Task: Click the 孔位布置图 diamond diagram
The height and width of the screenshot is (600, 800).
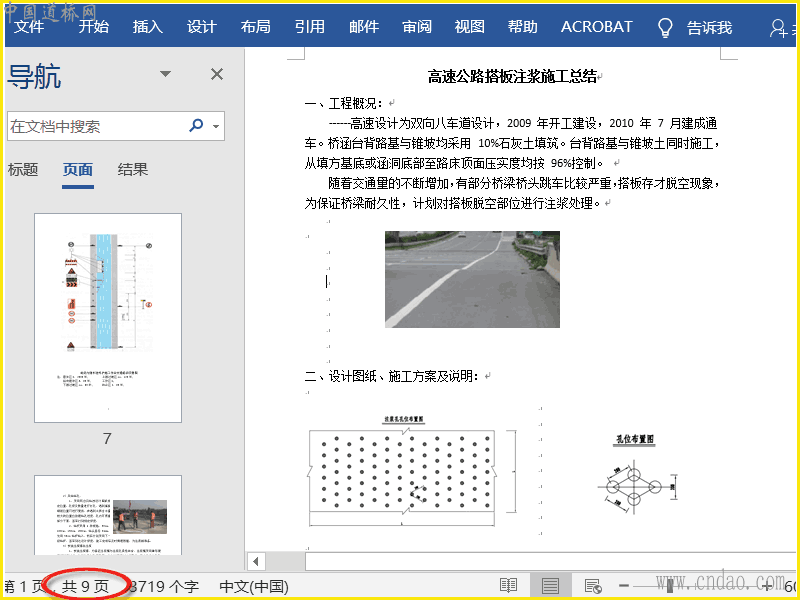Action: pyautogui.click(x=636, y=476)
